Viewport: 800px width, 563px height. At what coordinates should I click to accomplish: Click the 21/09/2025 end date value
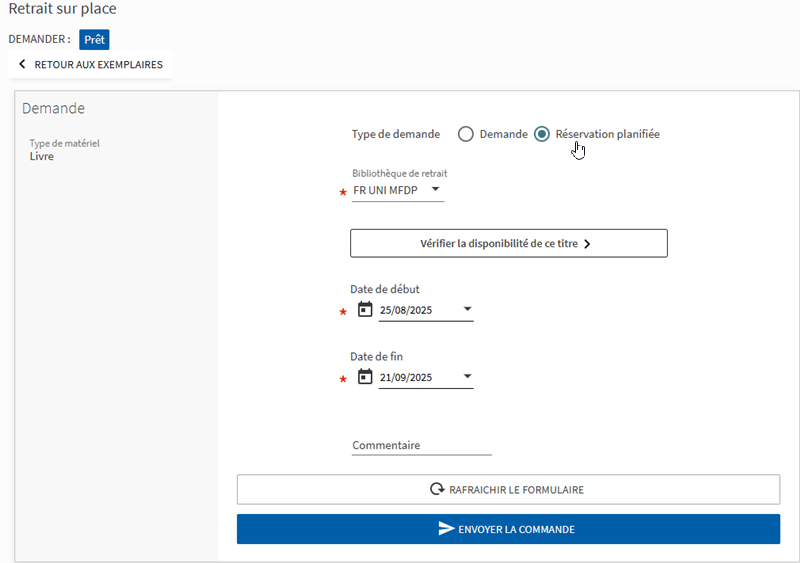(406, 377)
